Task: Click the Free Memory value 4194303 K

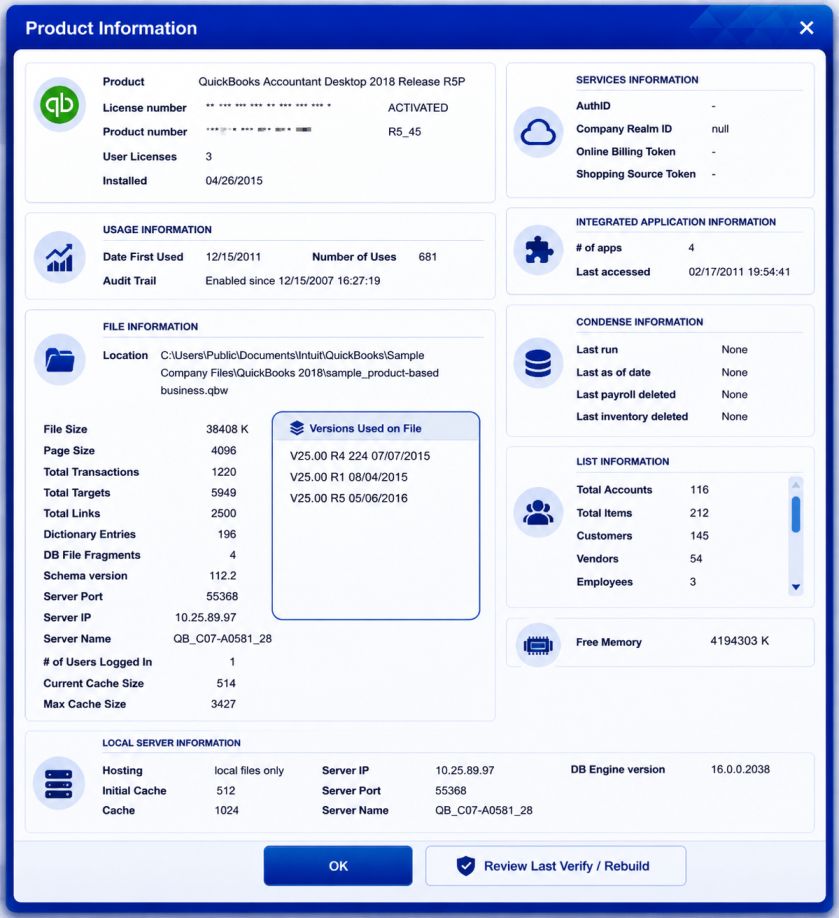Action: click(739, 641)
